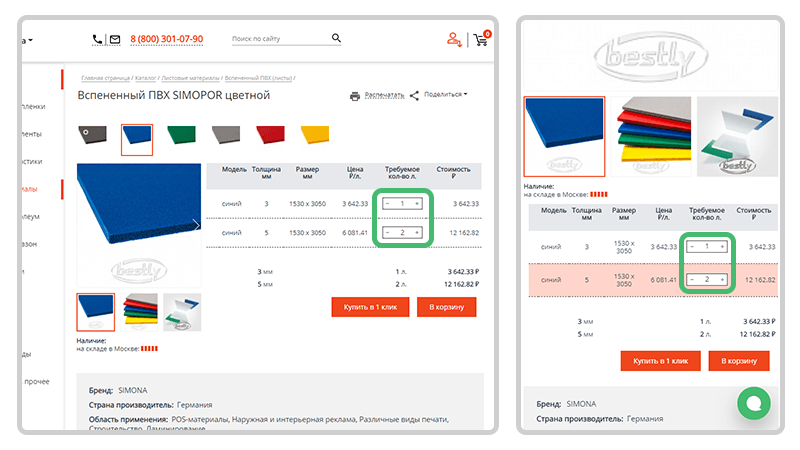This screenshot has height=450, width=800.
Task: Decrease quantity for 5 mm row, desktop view
Action: point(388,233)
